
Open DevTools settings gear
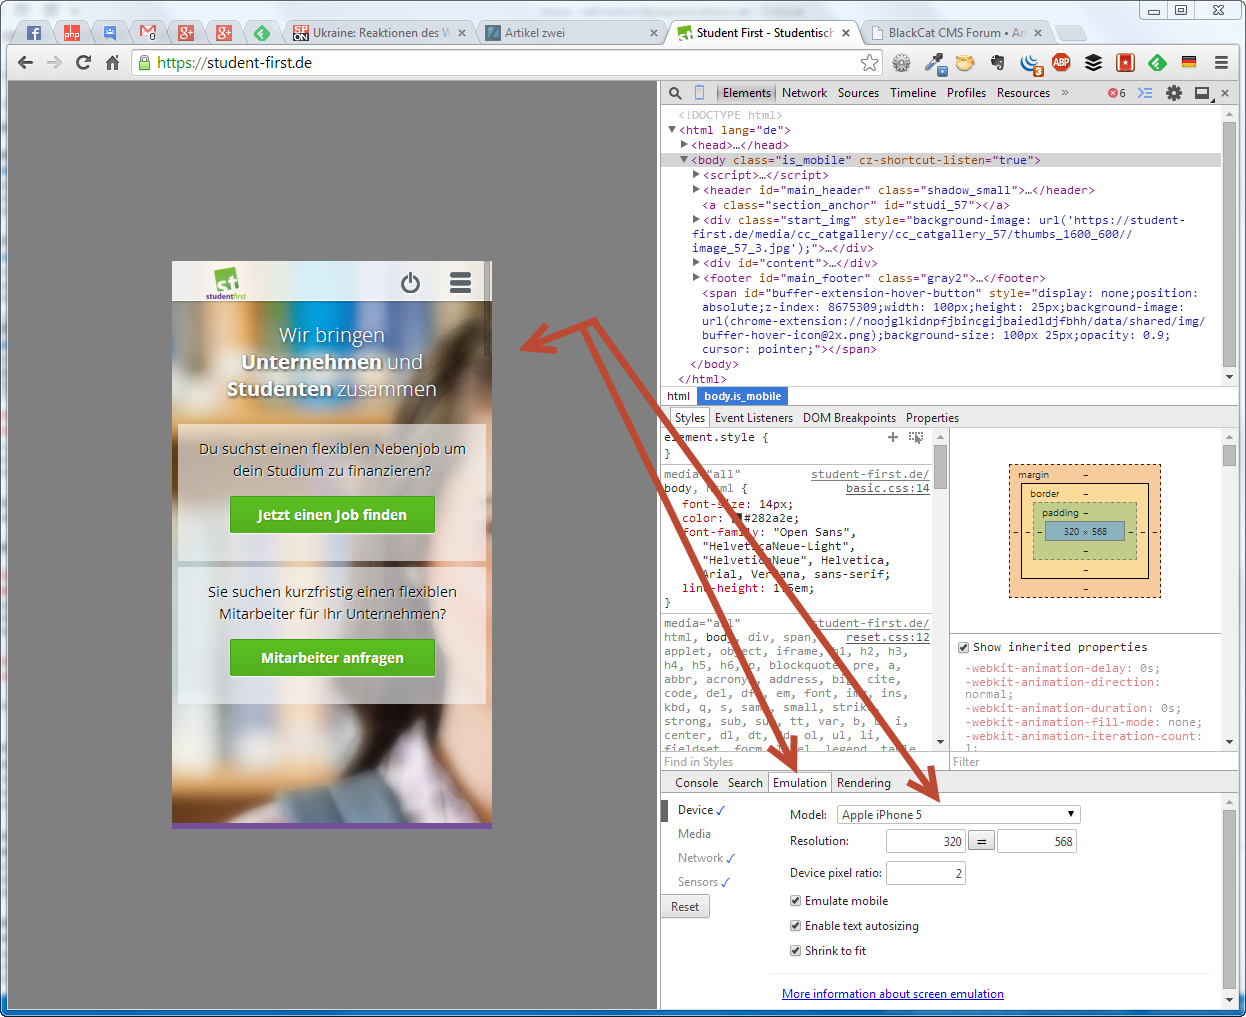click(1174, 93)
